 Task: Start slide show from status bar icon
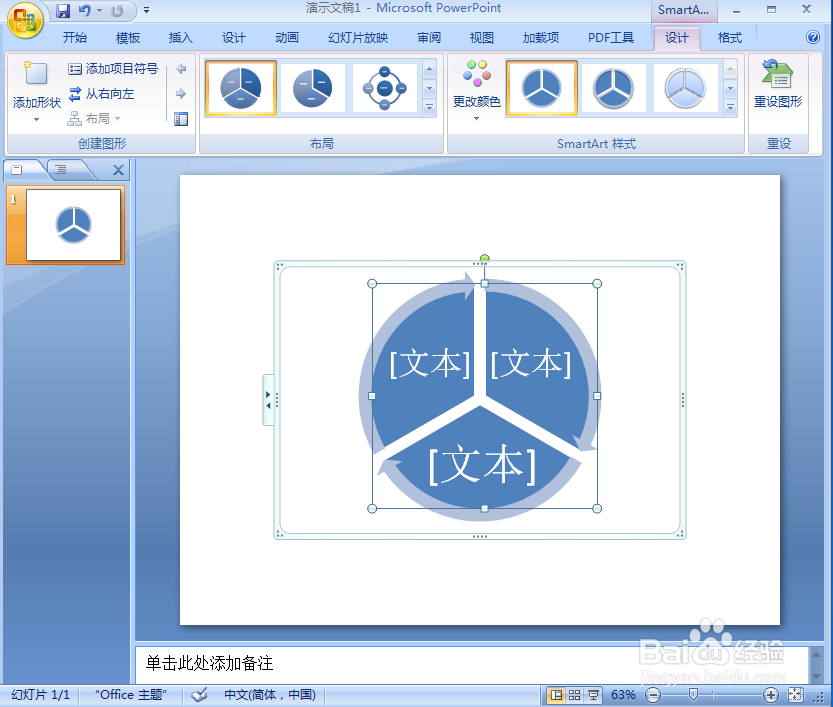tap(593, 695)
